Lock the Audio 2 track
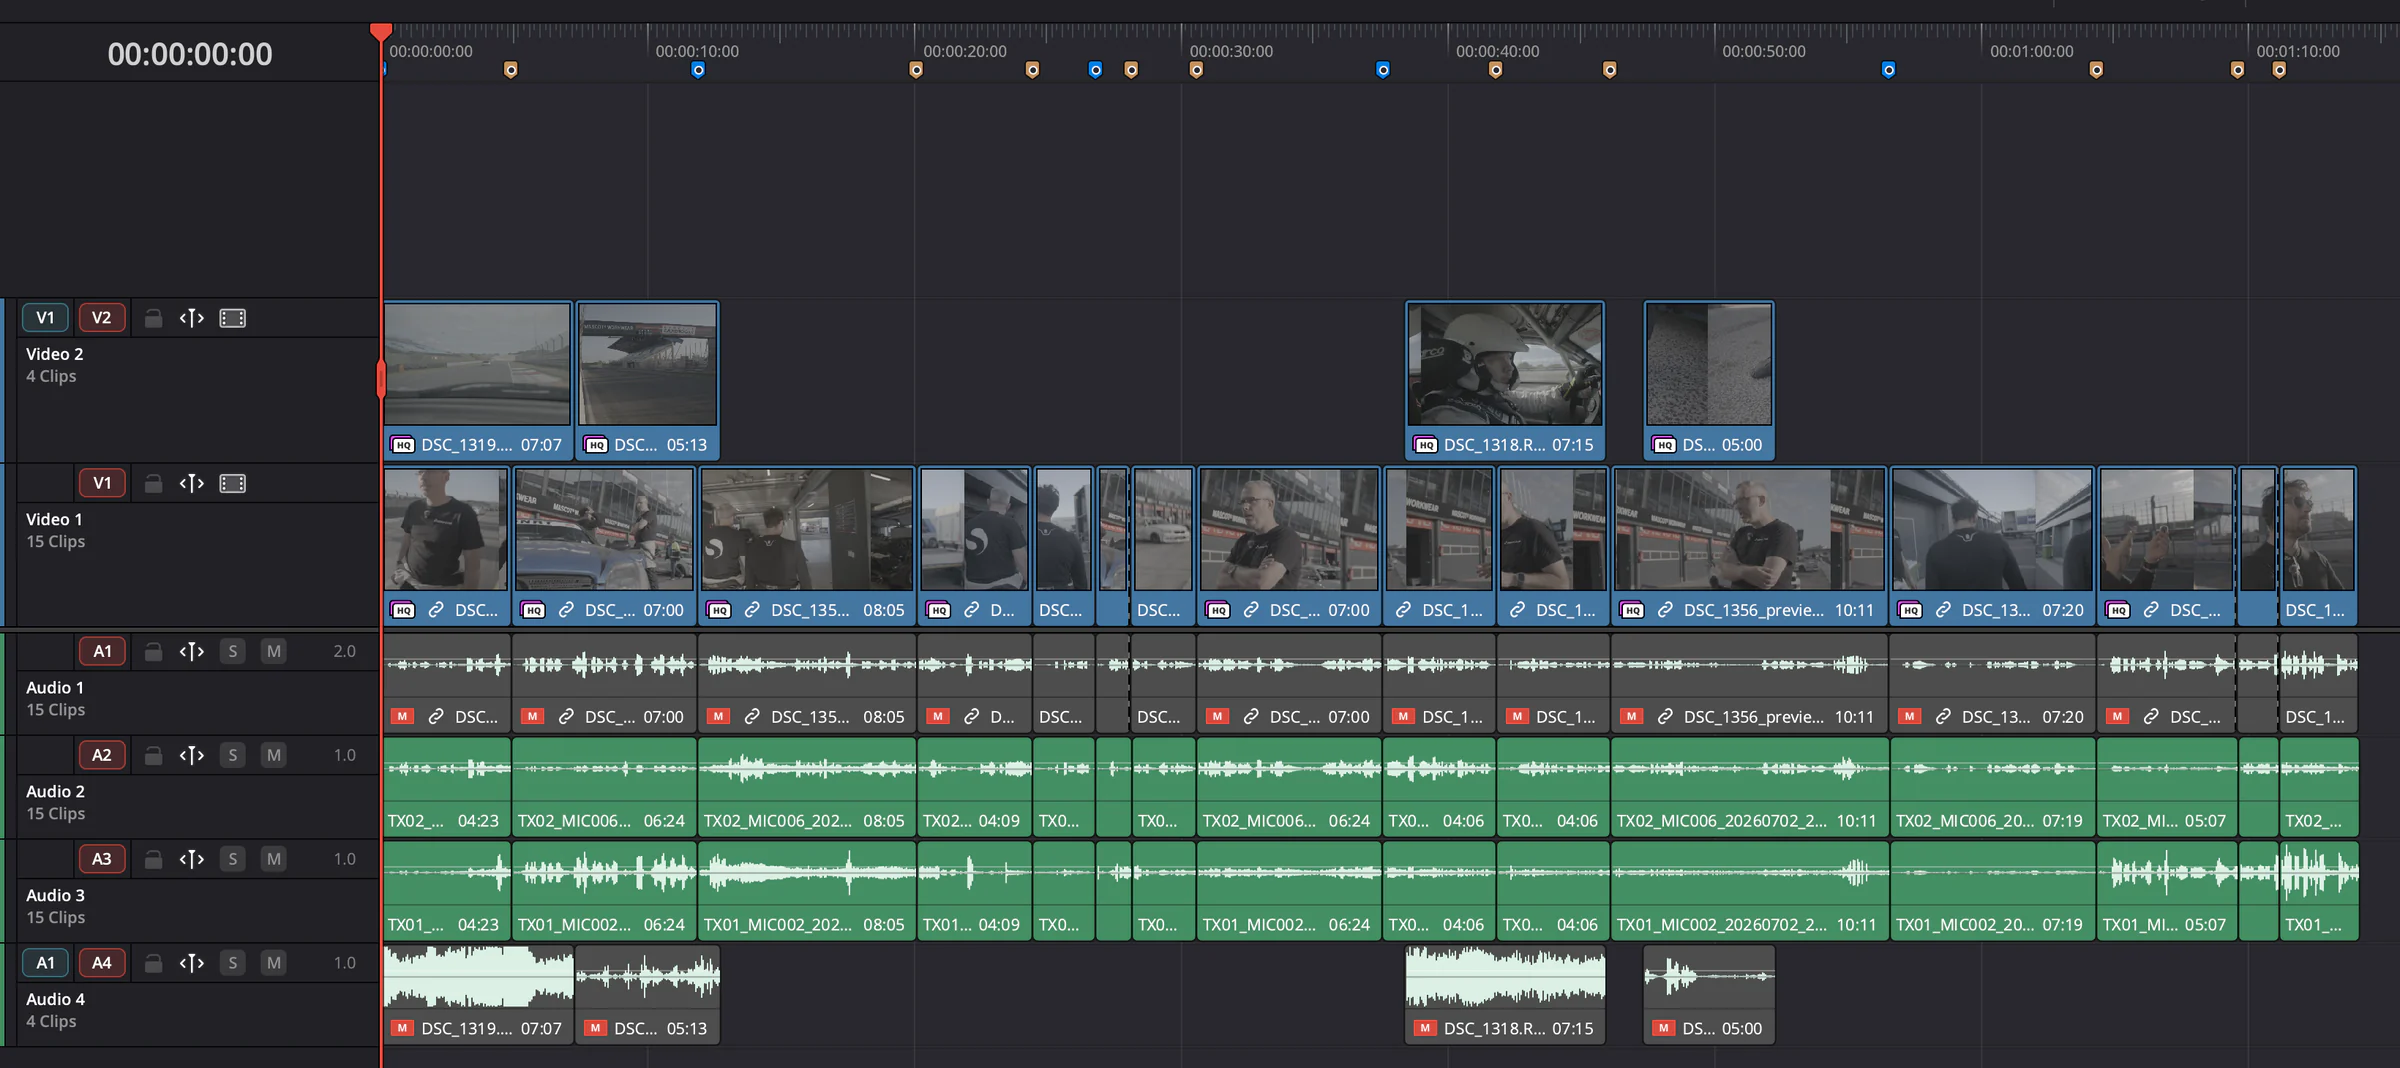This screenshot has width=2400, height=1068. point(153,756)
